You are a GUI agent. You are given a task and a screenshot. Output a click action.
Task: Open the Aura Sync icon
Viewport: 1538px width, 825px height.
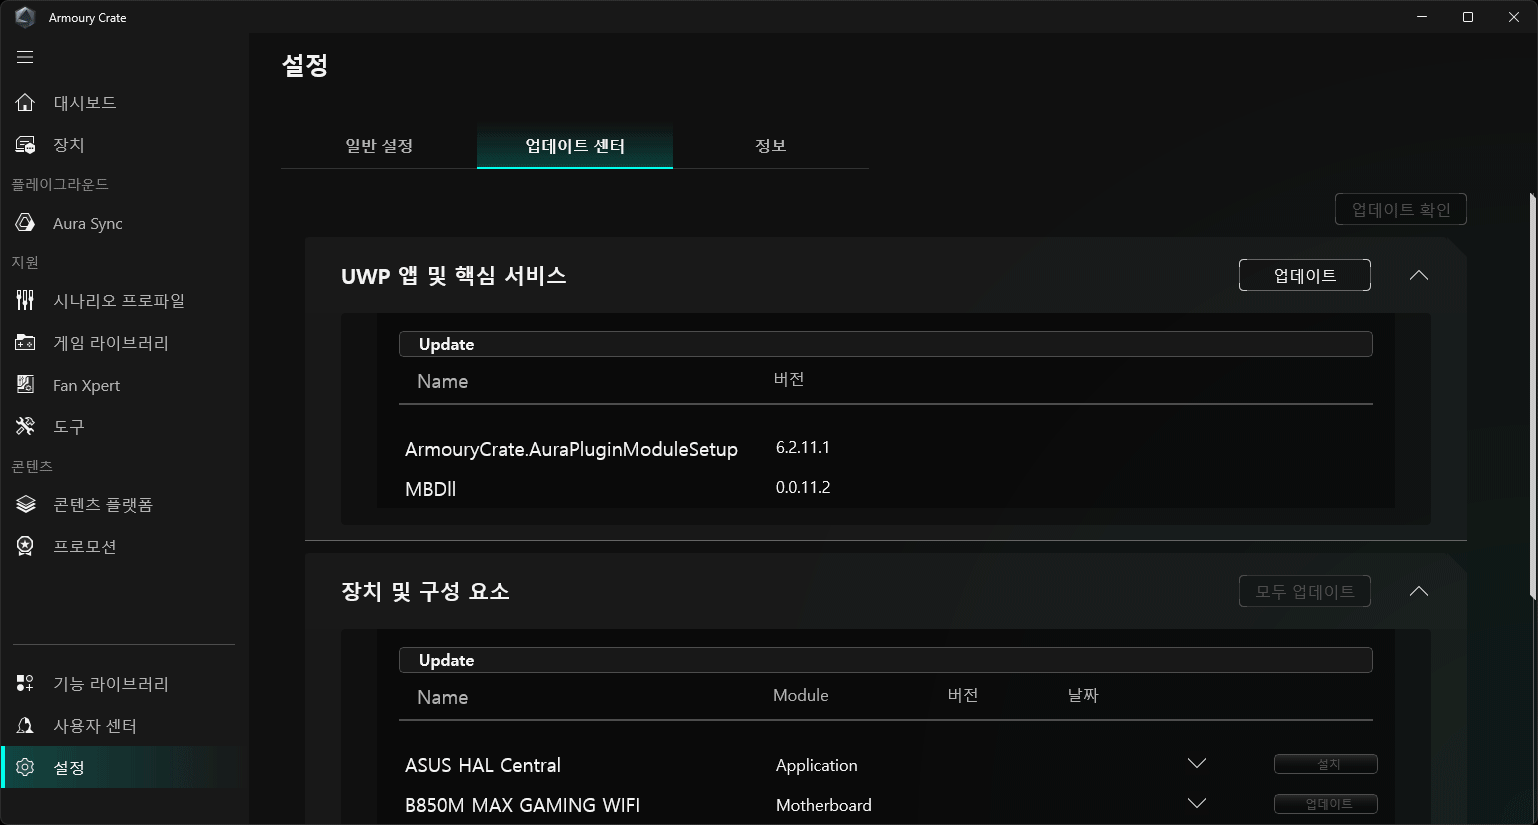pos(25,223)
